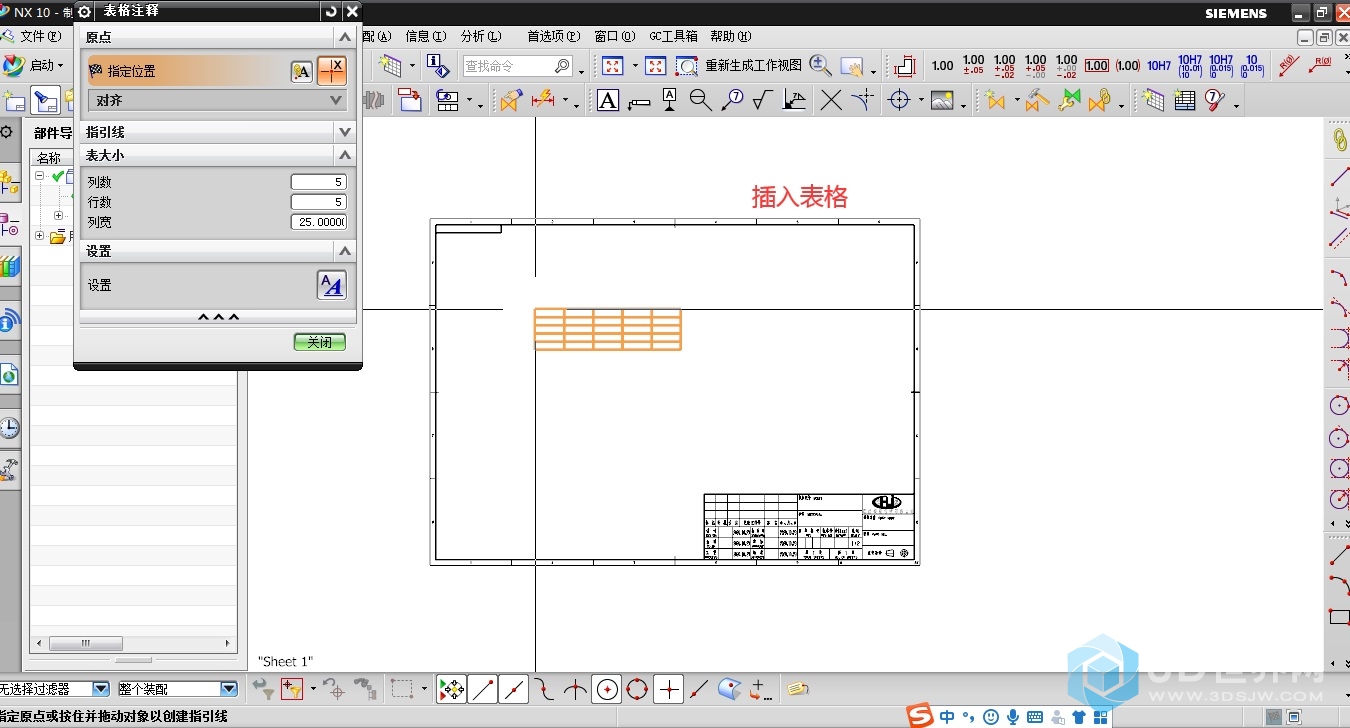Click the weld symbol icon
Image resolution: width=1350 pixels, height=728 pixels.
click(x=794, y=100)
